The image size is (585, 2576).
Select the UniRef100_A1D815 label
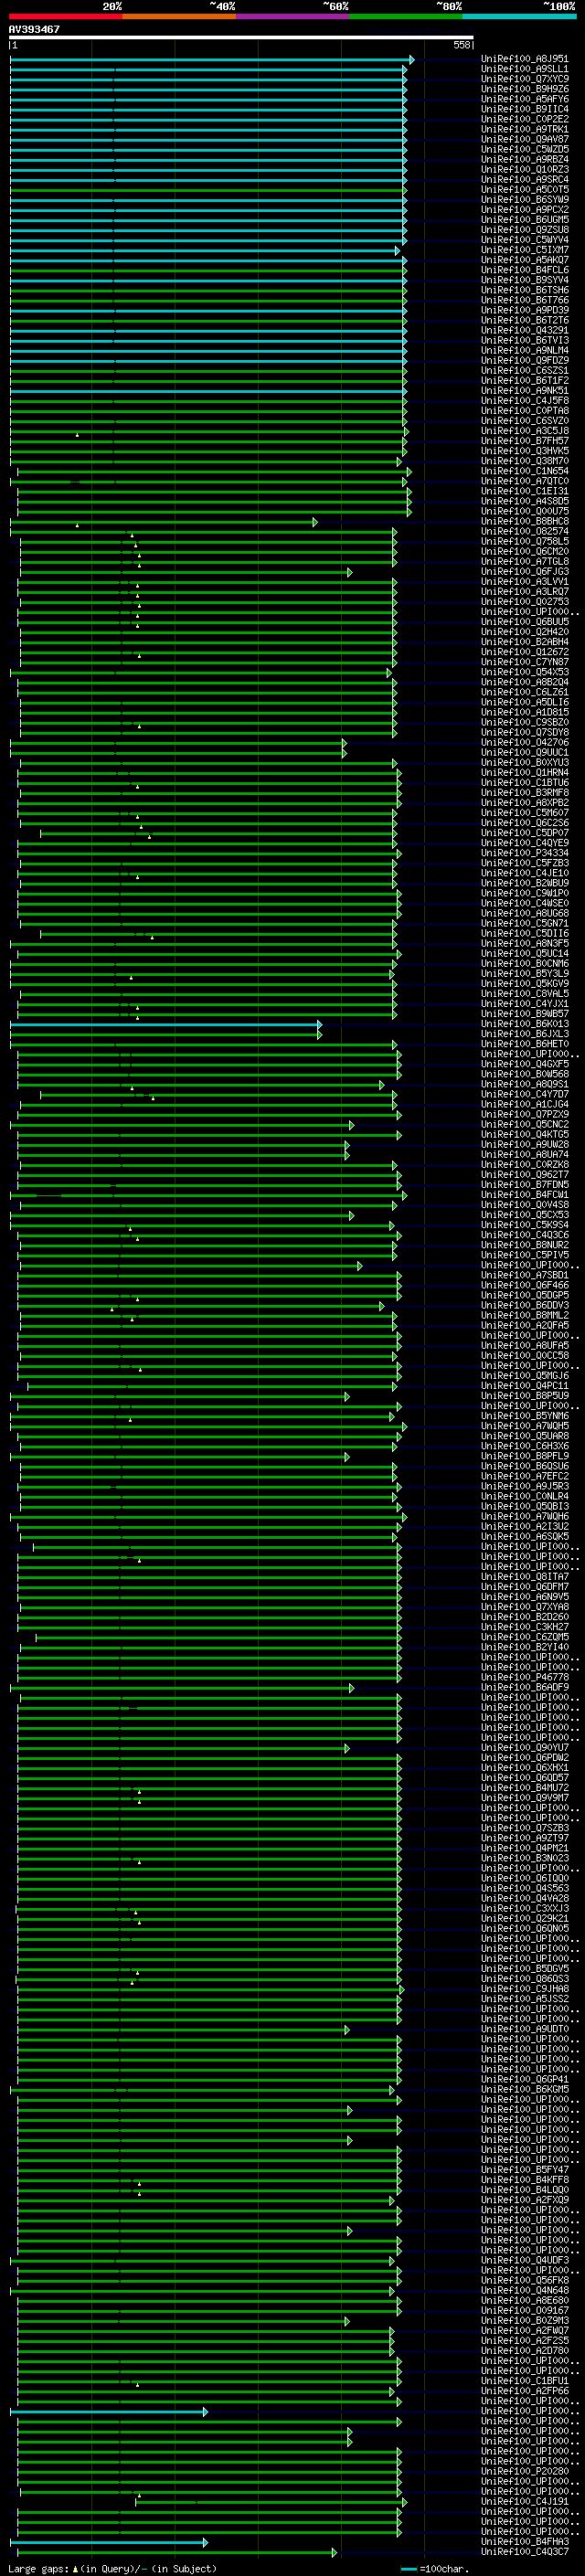click(525, 713)
